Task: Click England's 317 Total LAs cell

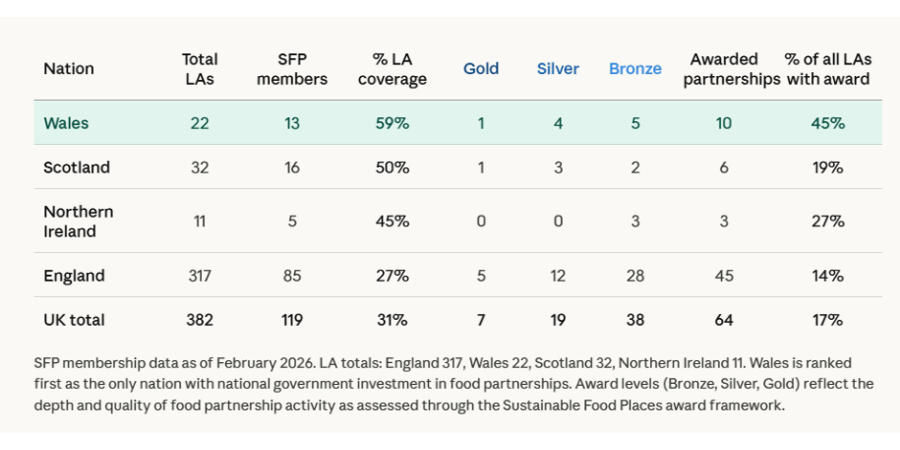Action: point(200,276)
